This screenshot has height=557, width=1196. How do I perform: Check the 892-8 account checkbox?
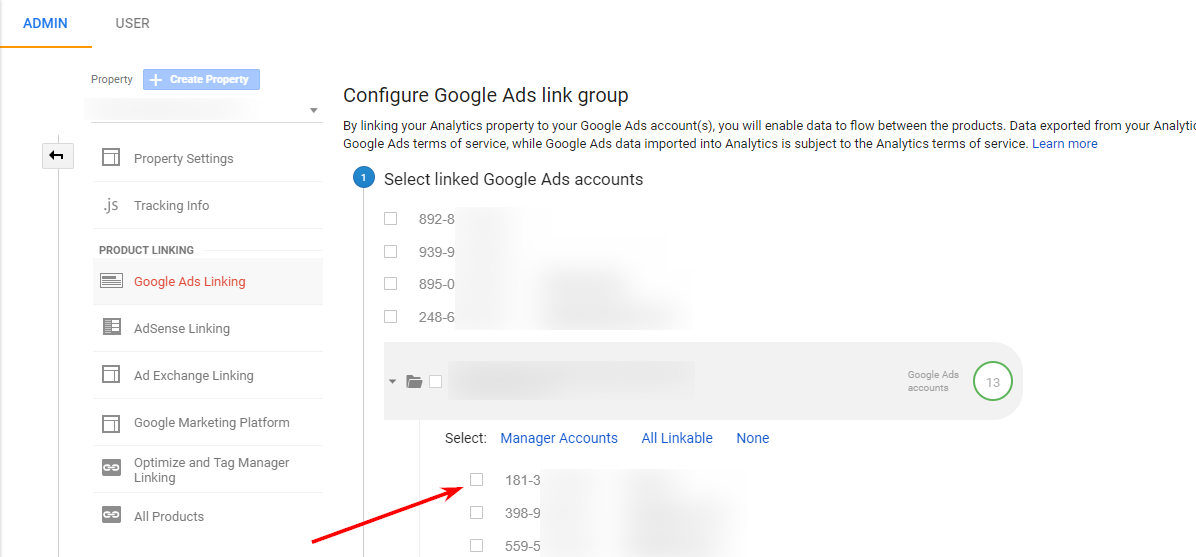pos(391,218)
